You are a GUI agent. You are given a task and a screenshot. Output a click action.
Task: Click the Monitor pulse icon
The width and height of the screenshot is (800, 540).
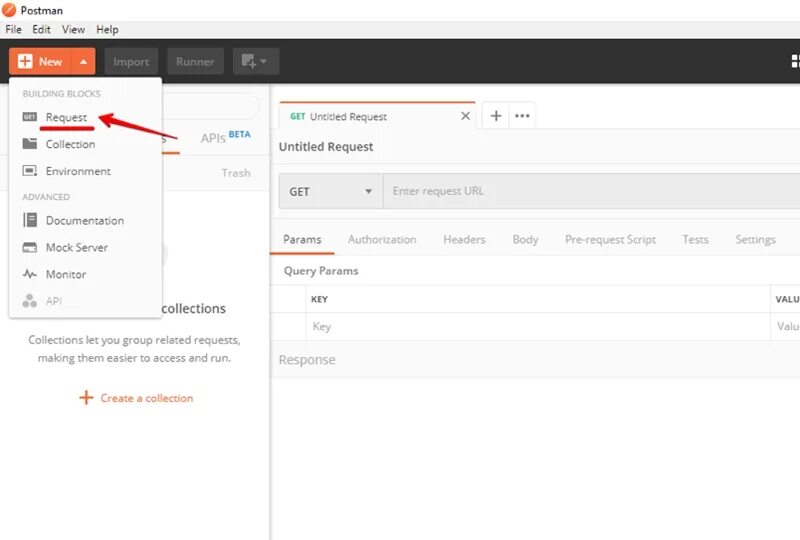[30, 274]
